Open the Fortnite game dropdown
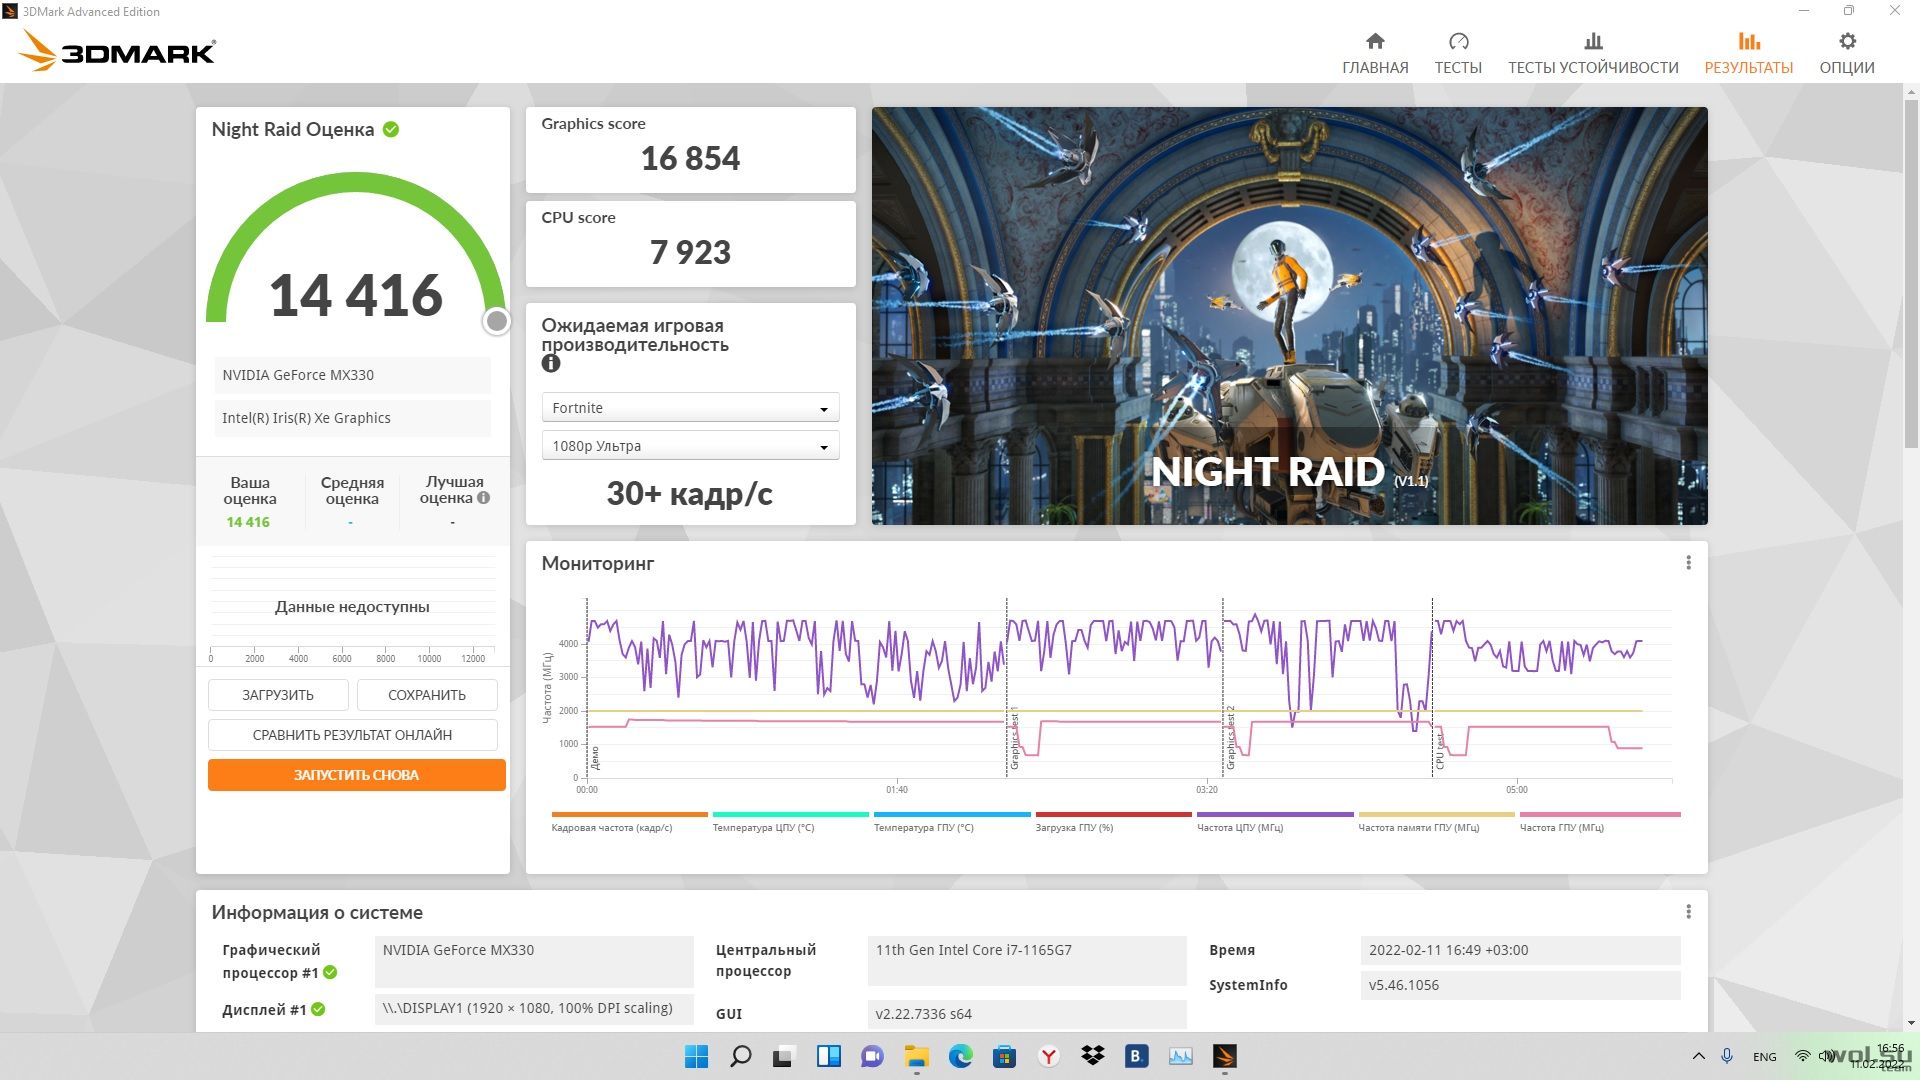The image size is (1920, 1080). pyautogui.click(x=690, y=408)
